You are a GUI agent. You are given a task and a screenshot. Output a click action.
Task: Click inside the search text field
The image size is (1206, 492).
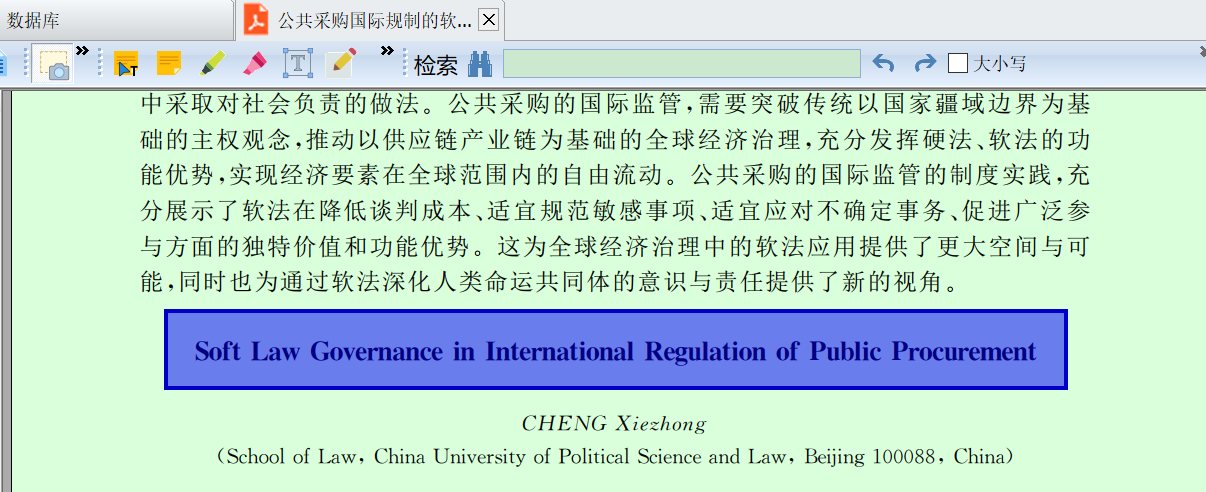point(681,64)
